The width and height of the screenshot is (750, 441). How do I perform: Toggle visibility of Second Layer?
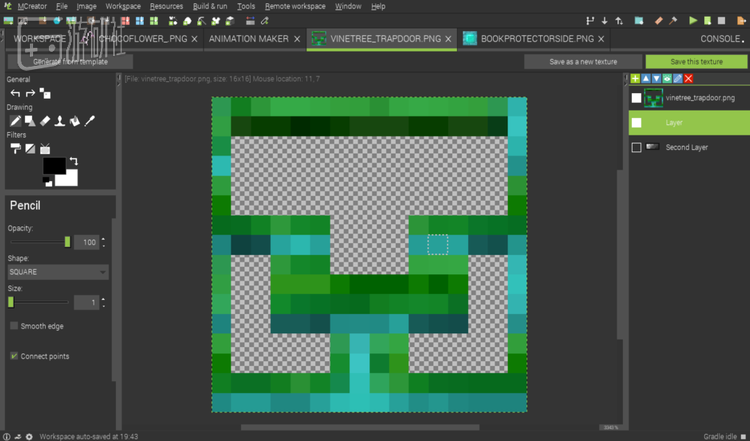[x=636, y=147]
